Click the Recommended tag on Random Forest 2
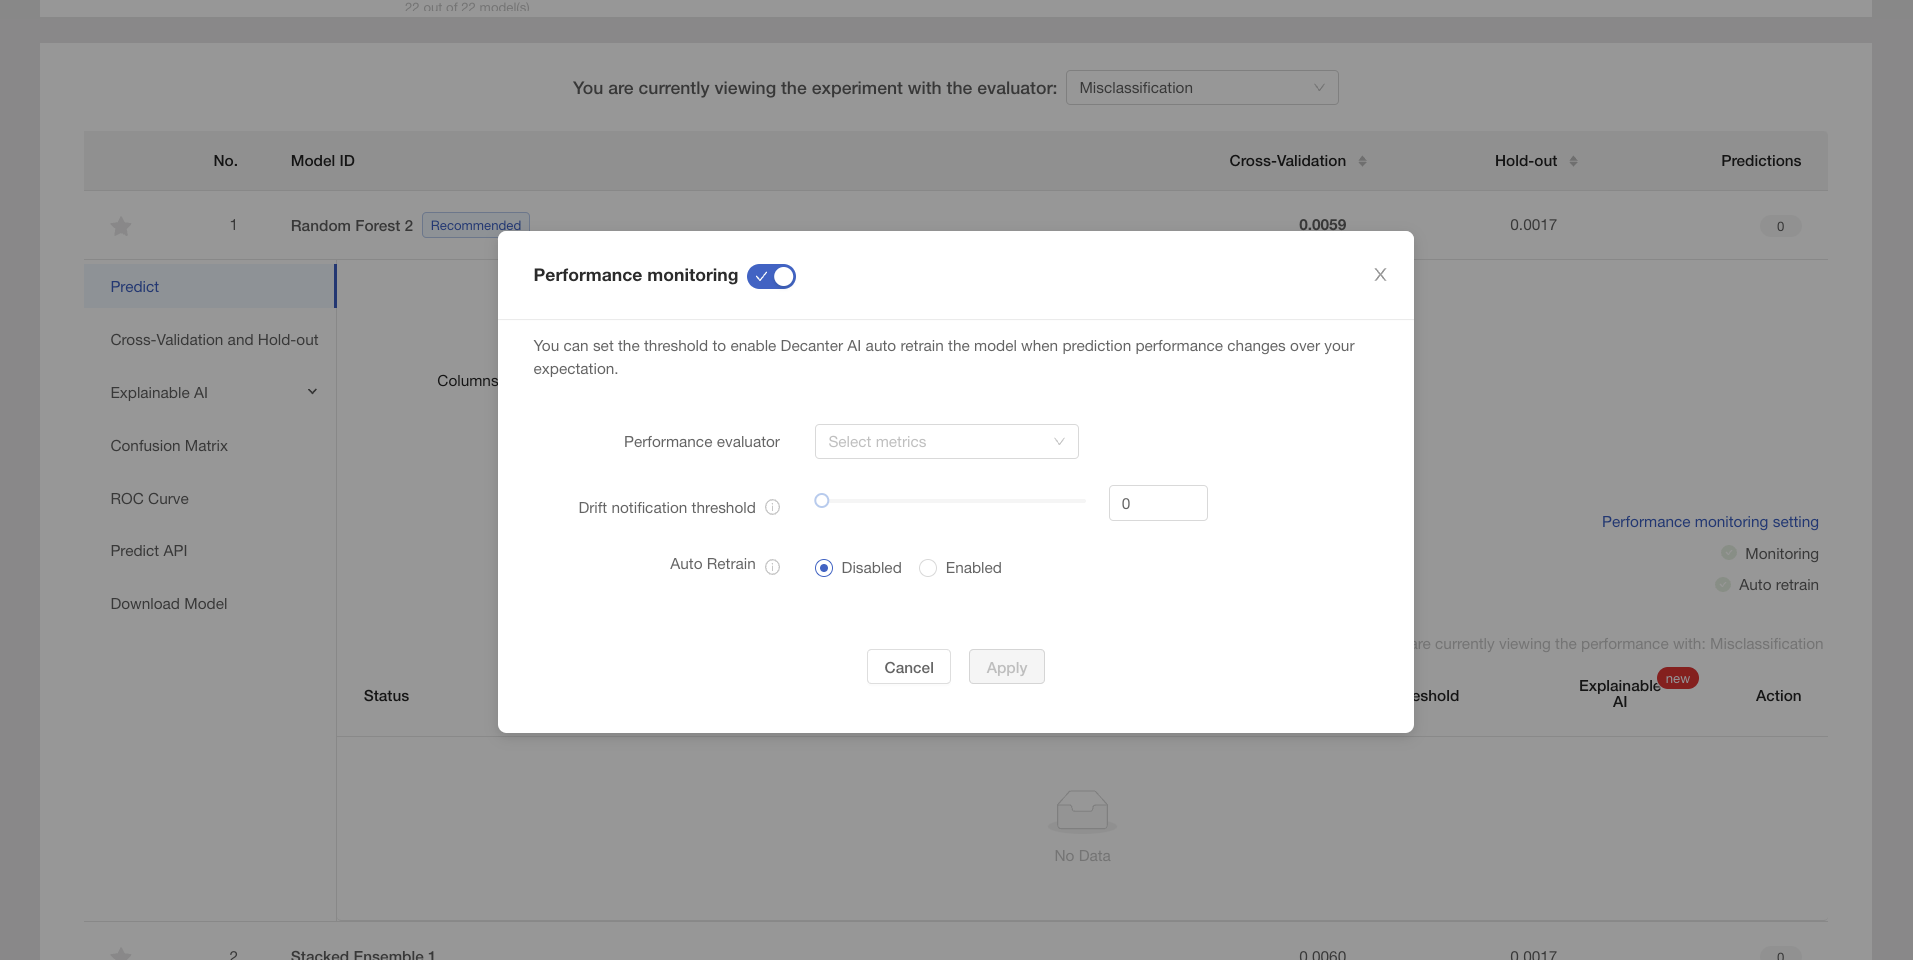The image size is (1913, 960). (476, 225)
